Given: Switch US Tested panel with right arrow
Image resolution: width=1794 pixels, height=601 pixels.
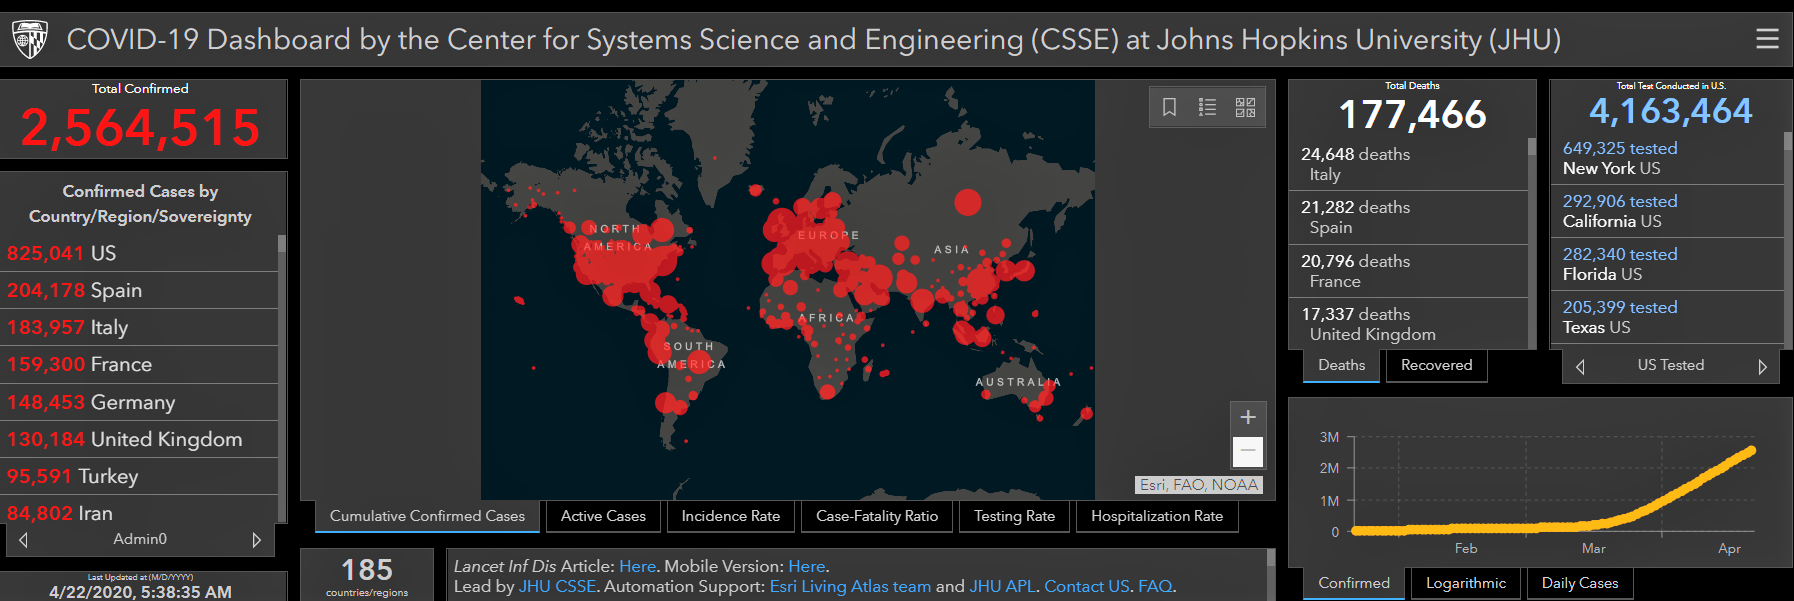Looking at the screenshot, I should click(1762, 367).
